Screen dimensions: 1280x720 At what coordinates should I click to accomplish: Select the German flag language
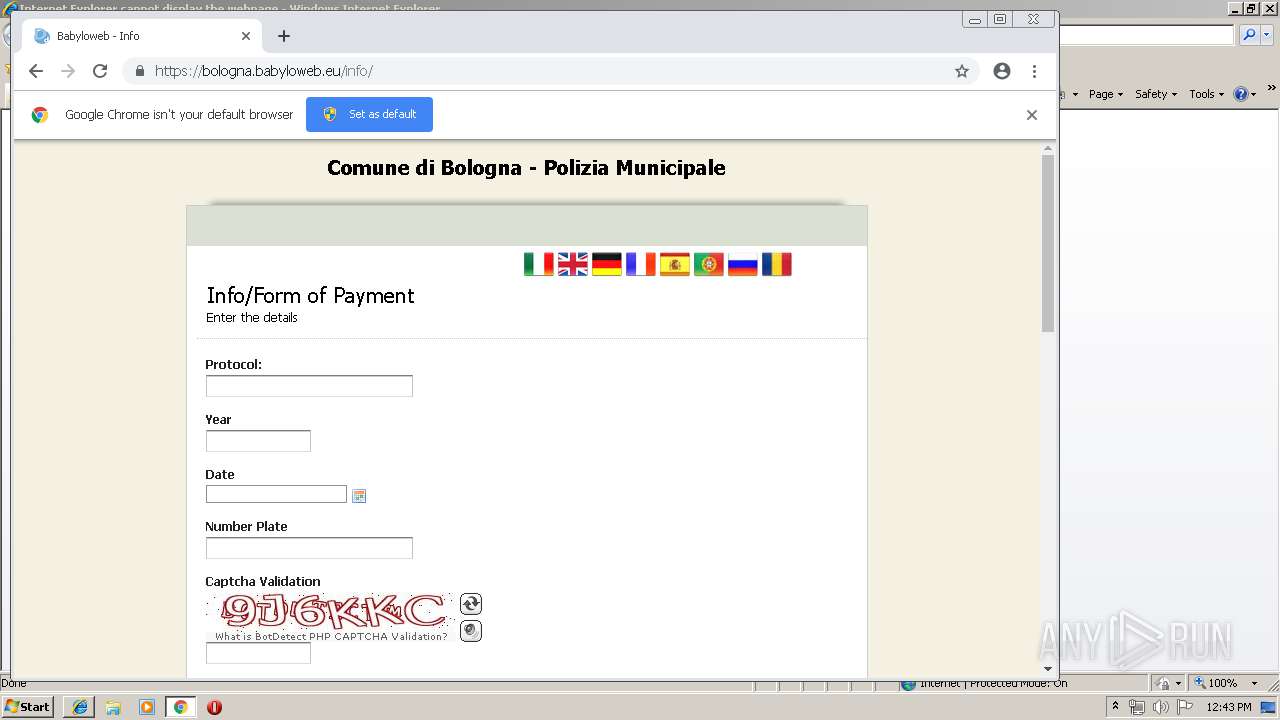click(x=606, y=264)
